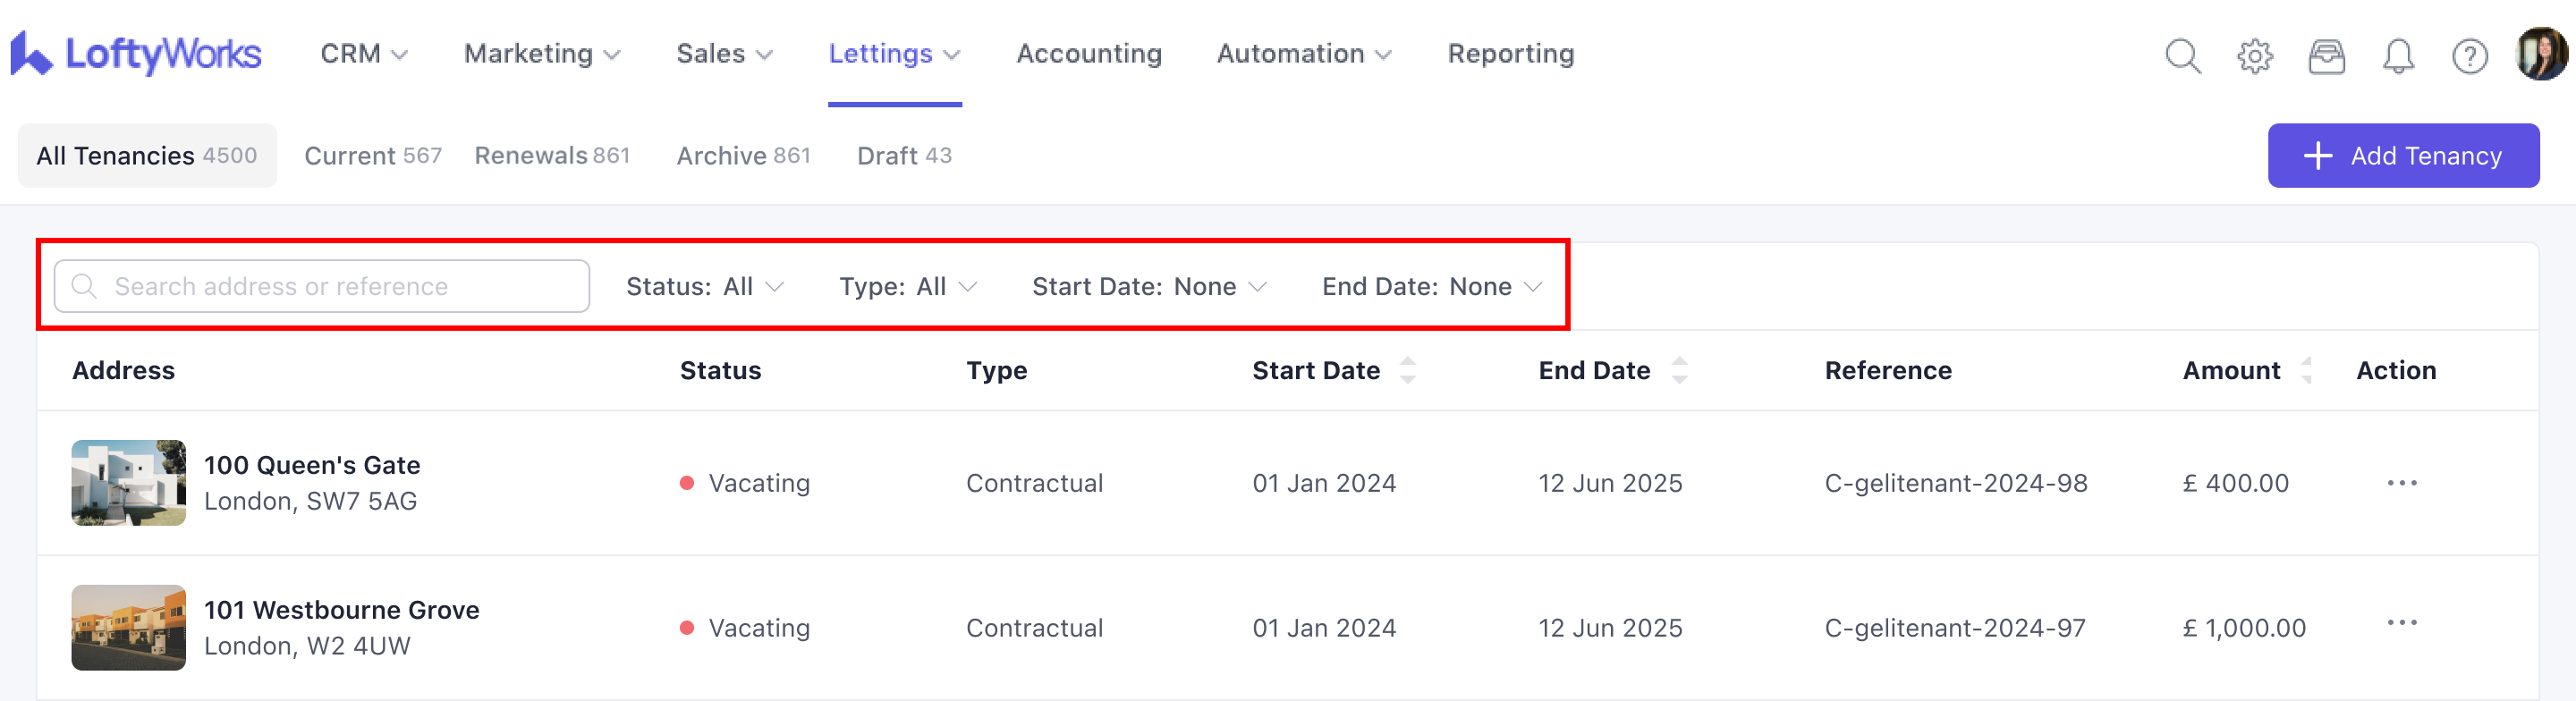Open the Accounting menu item
The height and width of the screenshot is (701, 2576).
(x=1089, y=54)
